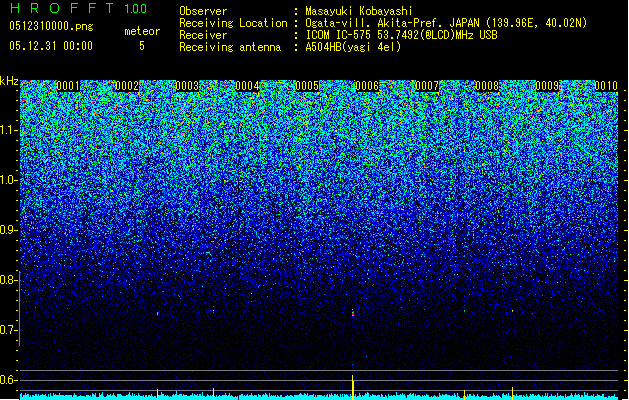Click the 'meteor' count label
The image size is (629, 400).
pyautogui.click(x=142, y=31)
